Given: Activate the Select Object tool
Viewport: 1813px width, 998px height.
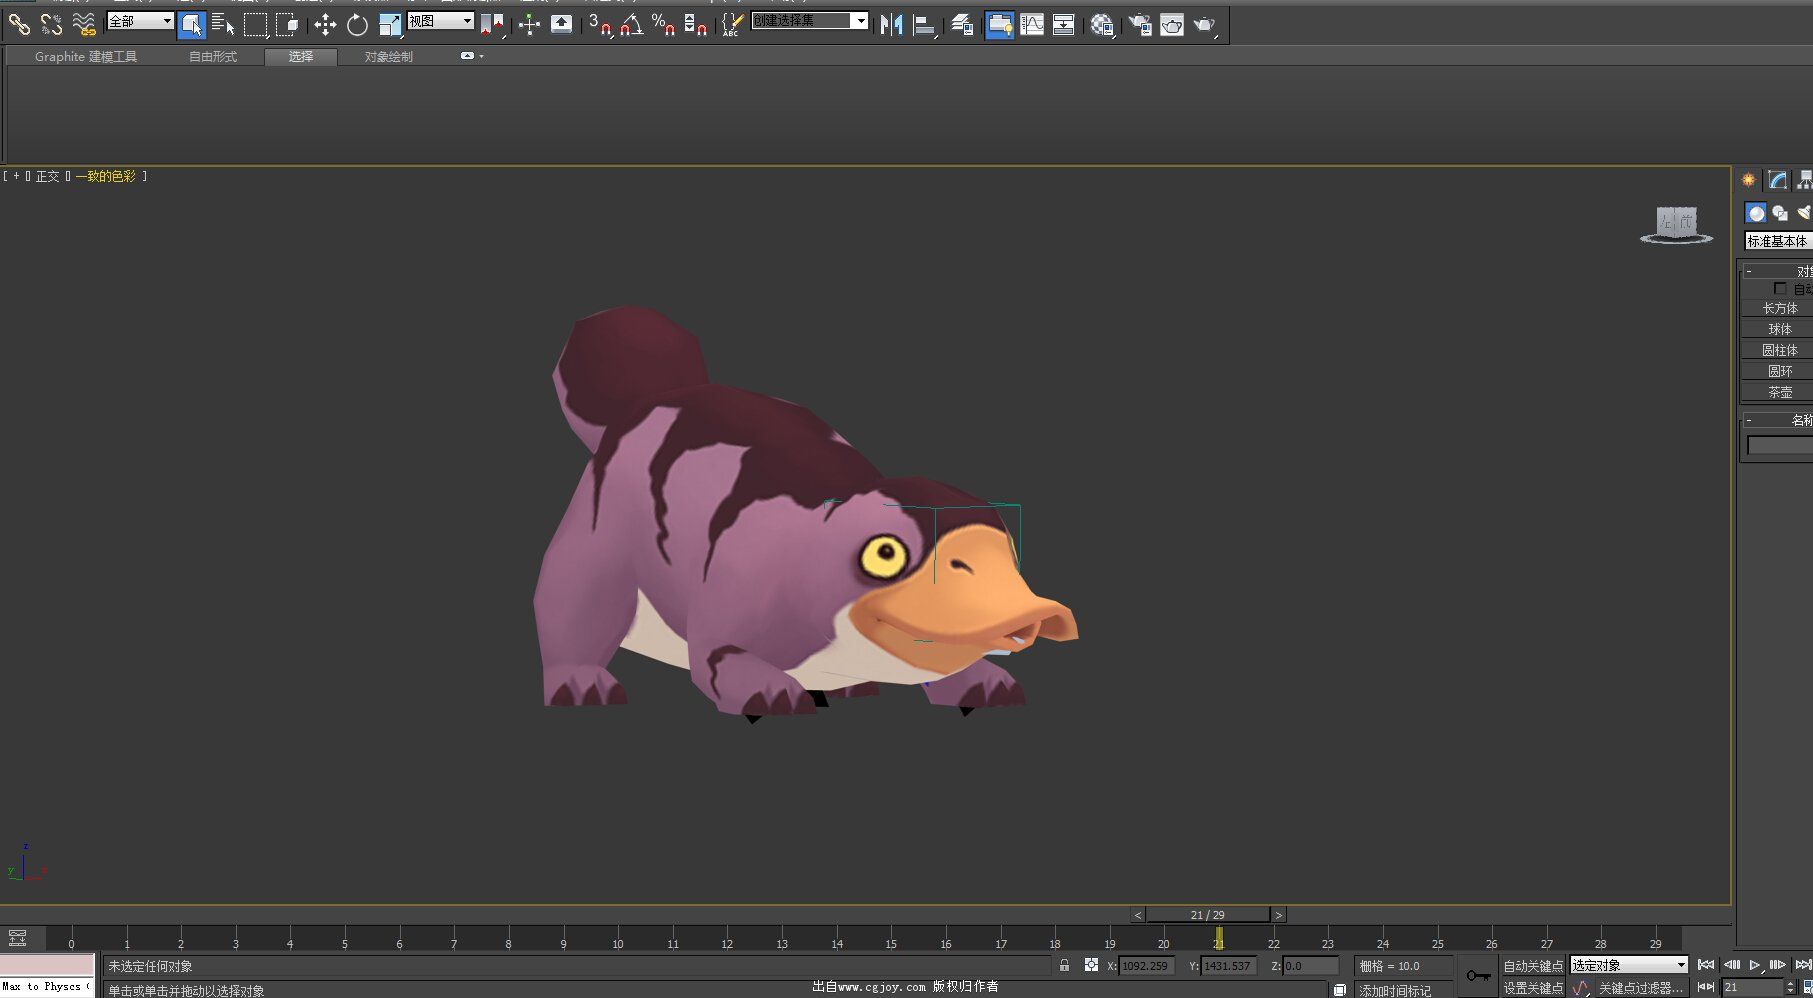Looking at the screenshot, I should 191,25.
